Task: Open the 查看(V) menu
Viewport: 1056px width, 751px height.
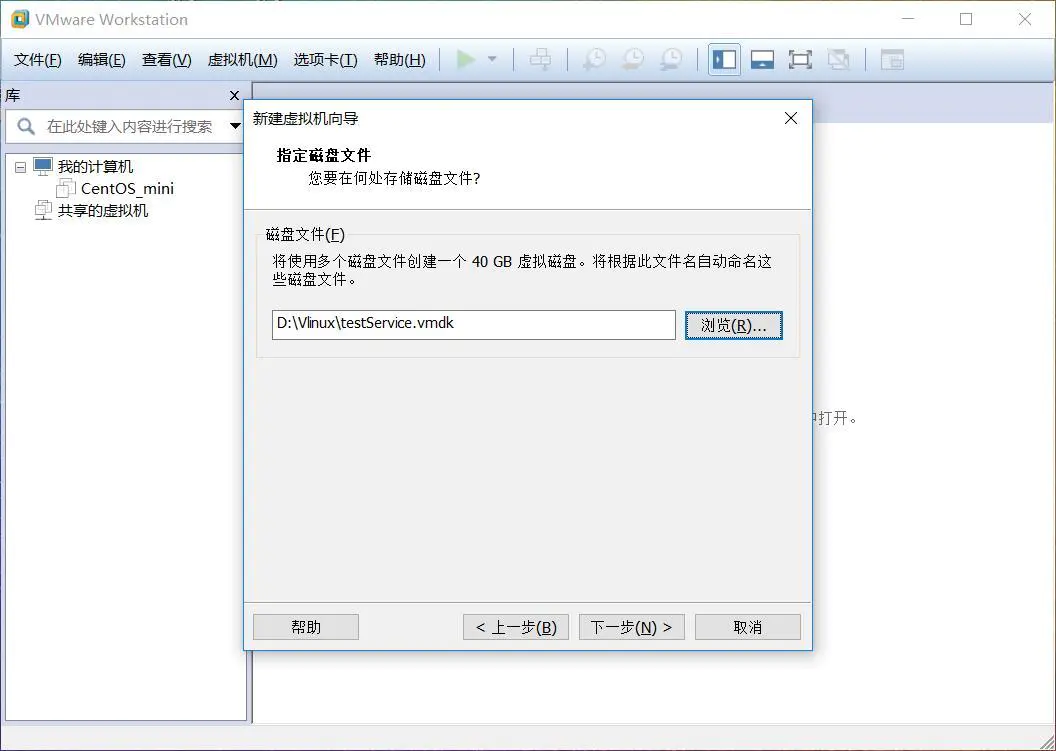Action: click(x=166, y=60)
